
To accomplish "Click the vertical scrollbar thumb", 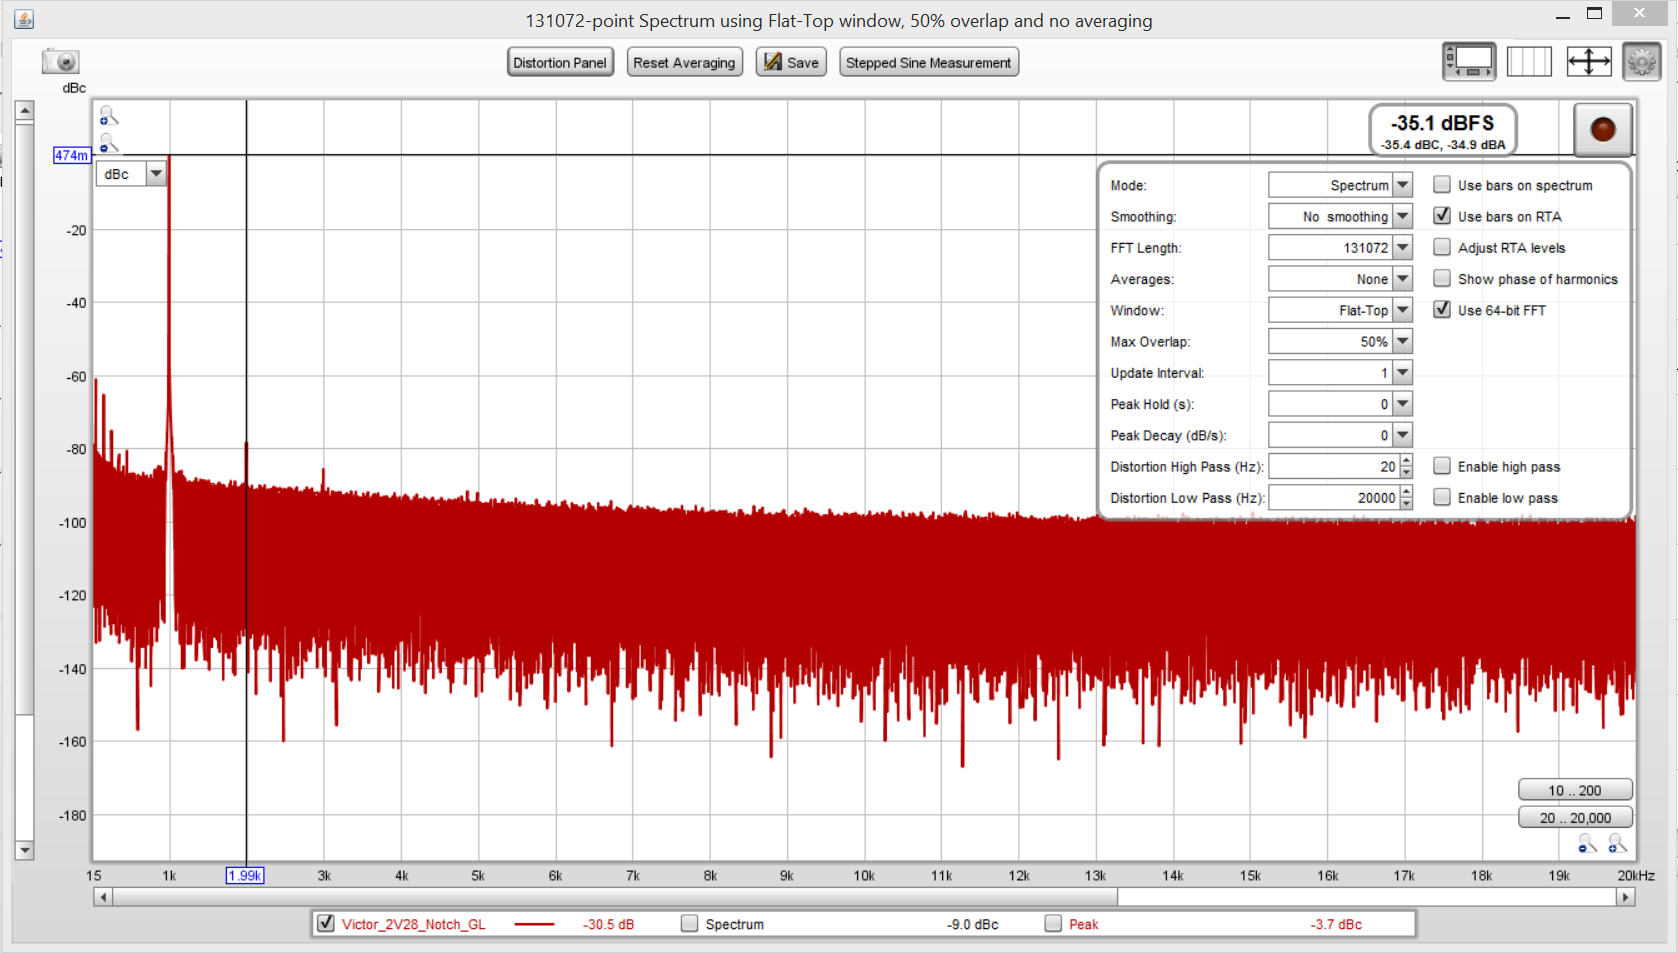I will point(25,420).
